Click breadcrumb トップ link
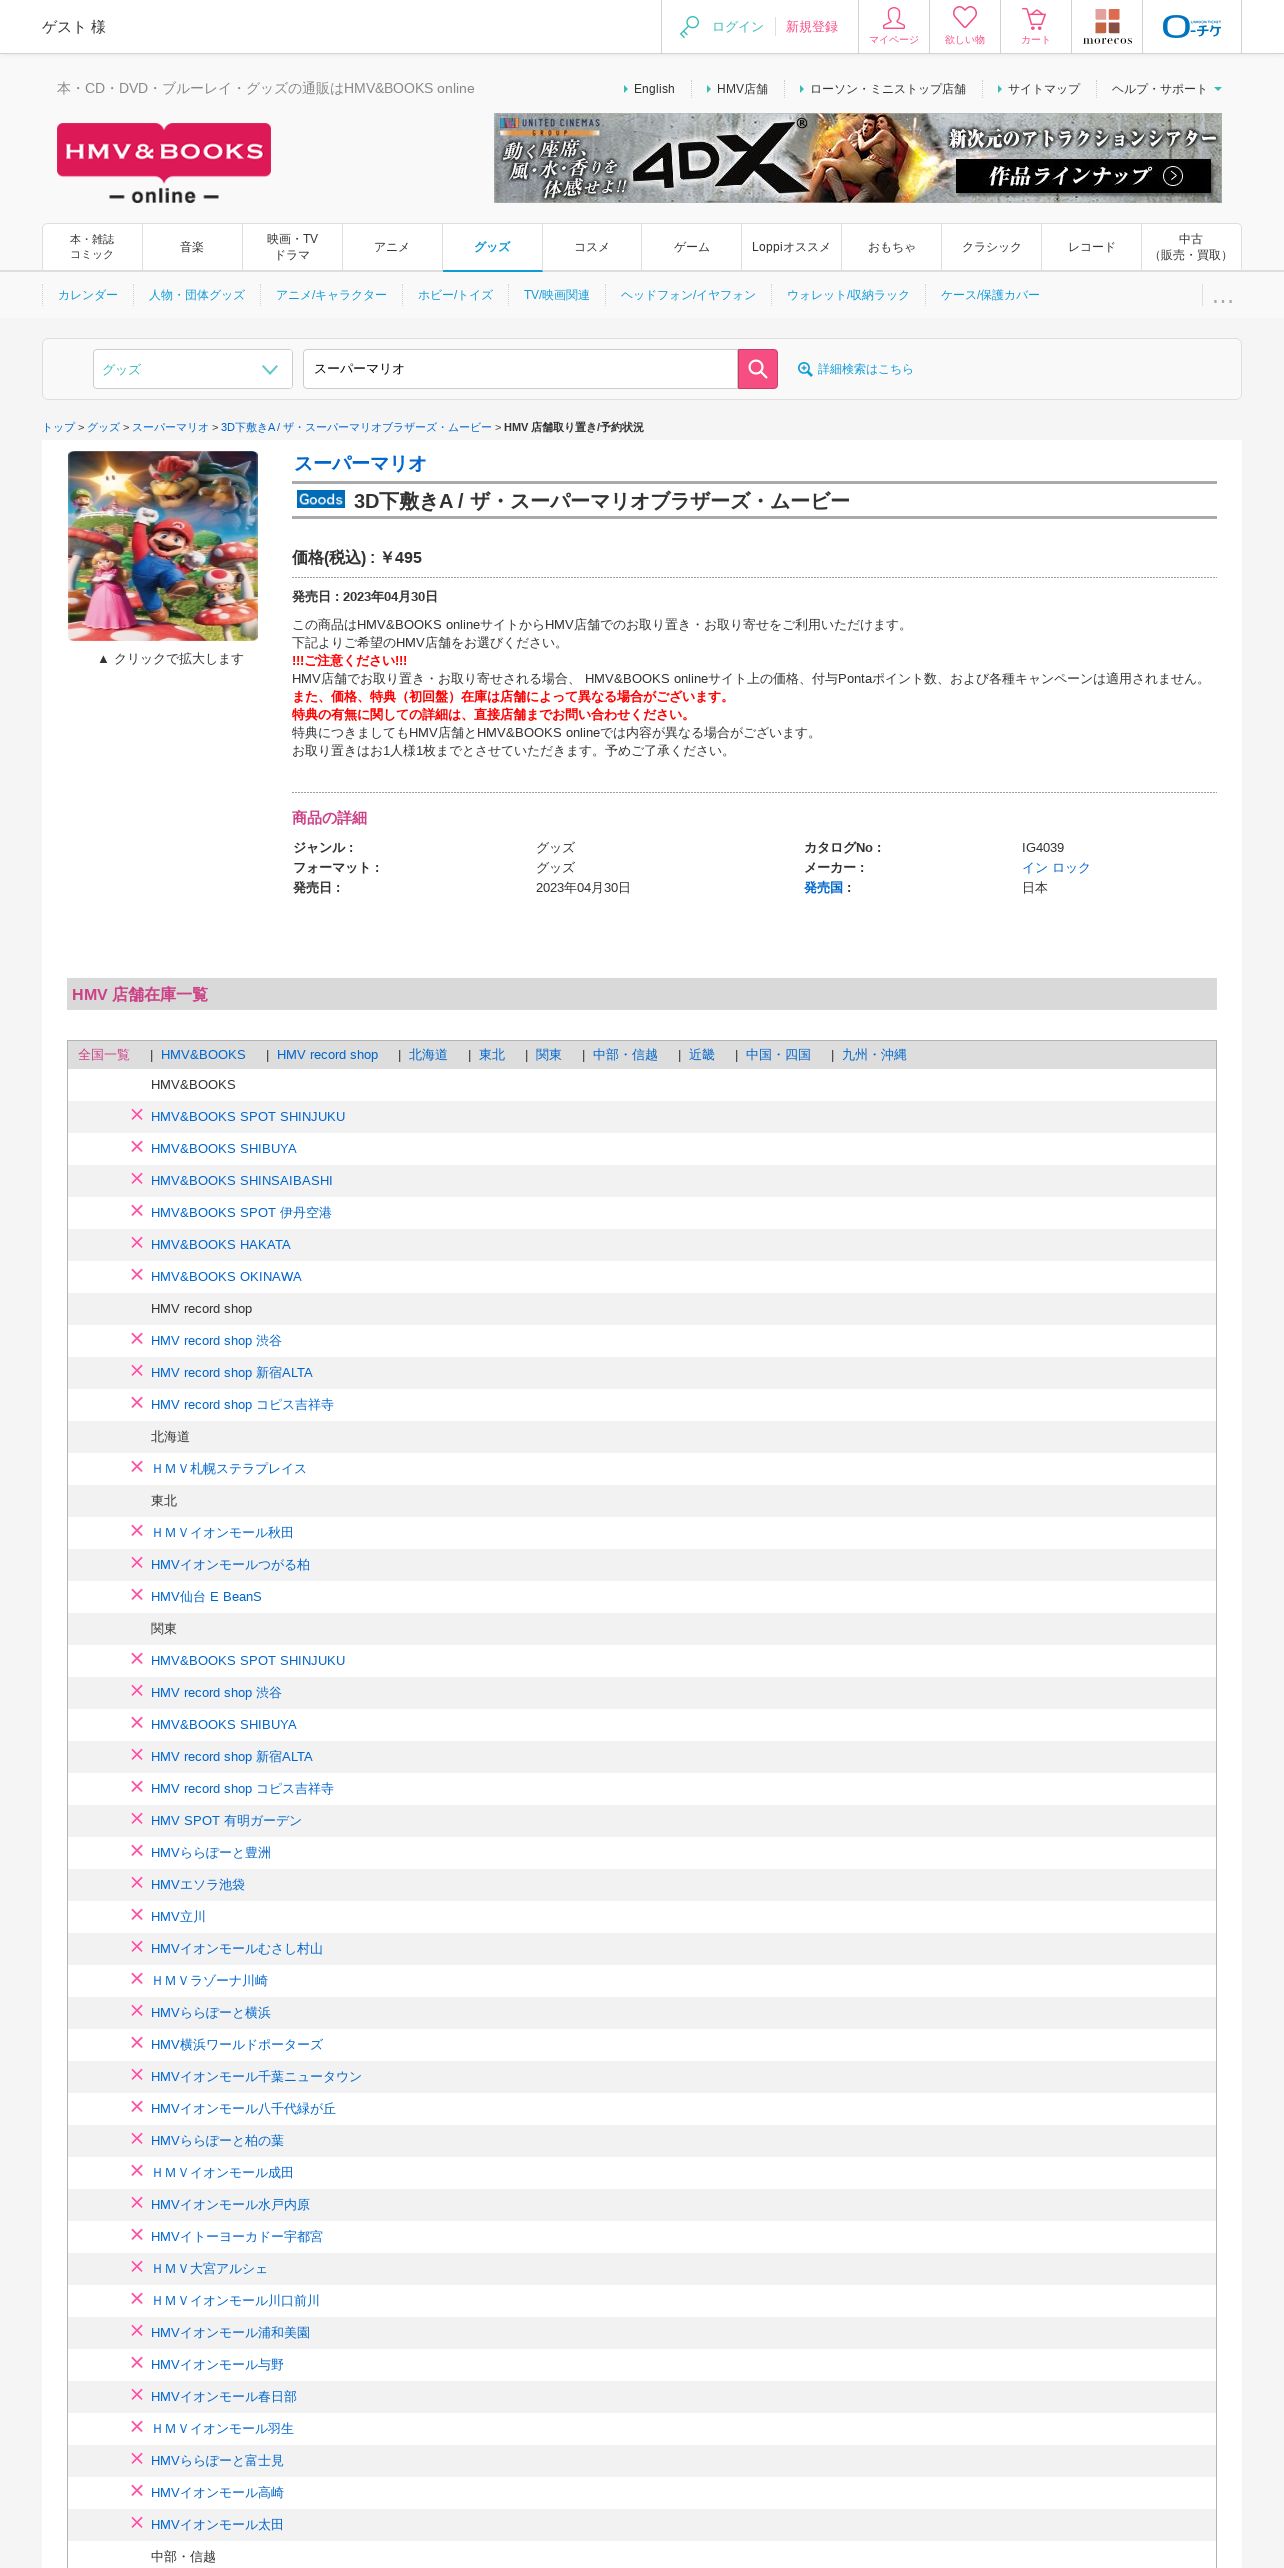The width and height of the screenshot is (1284, 2568). 58,427
